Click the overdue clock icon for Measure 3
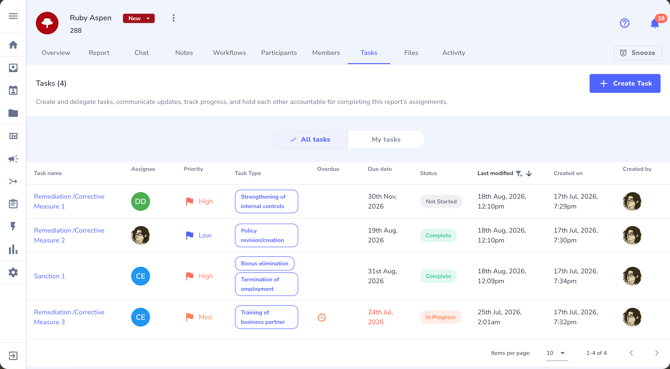The height and width of the screenshot is (369, 670). click(322, 317)
